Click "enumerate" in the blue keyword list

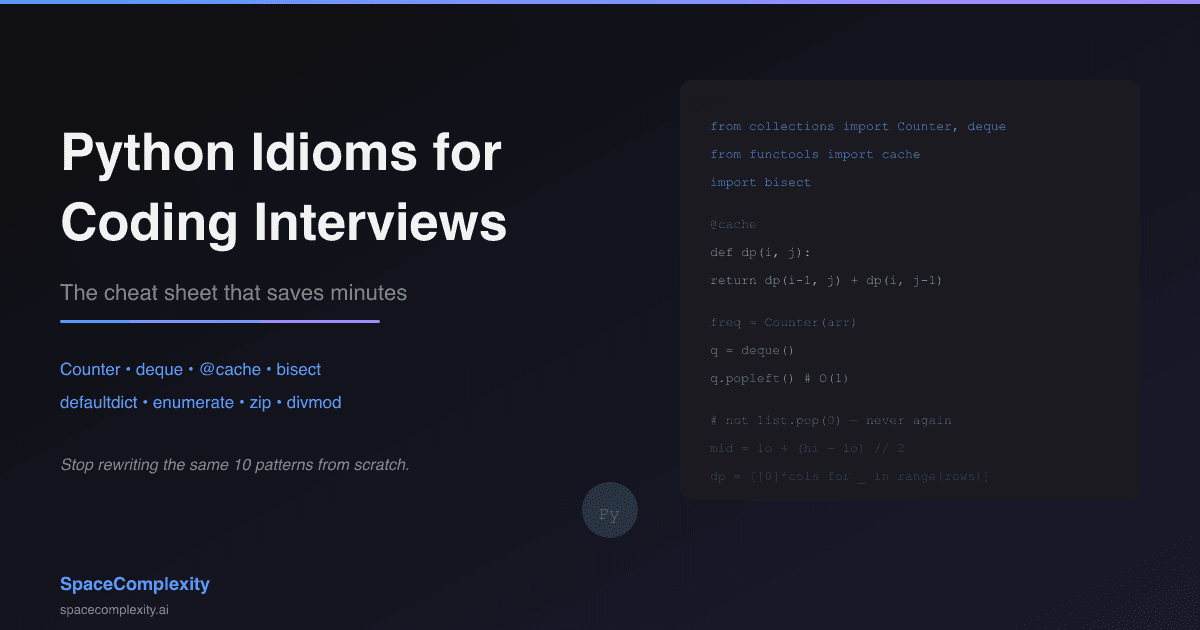[x=193, y=402]
